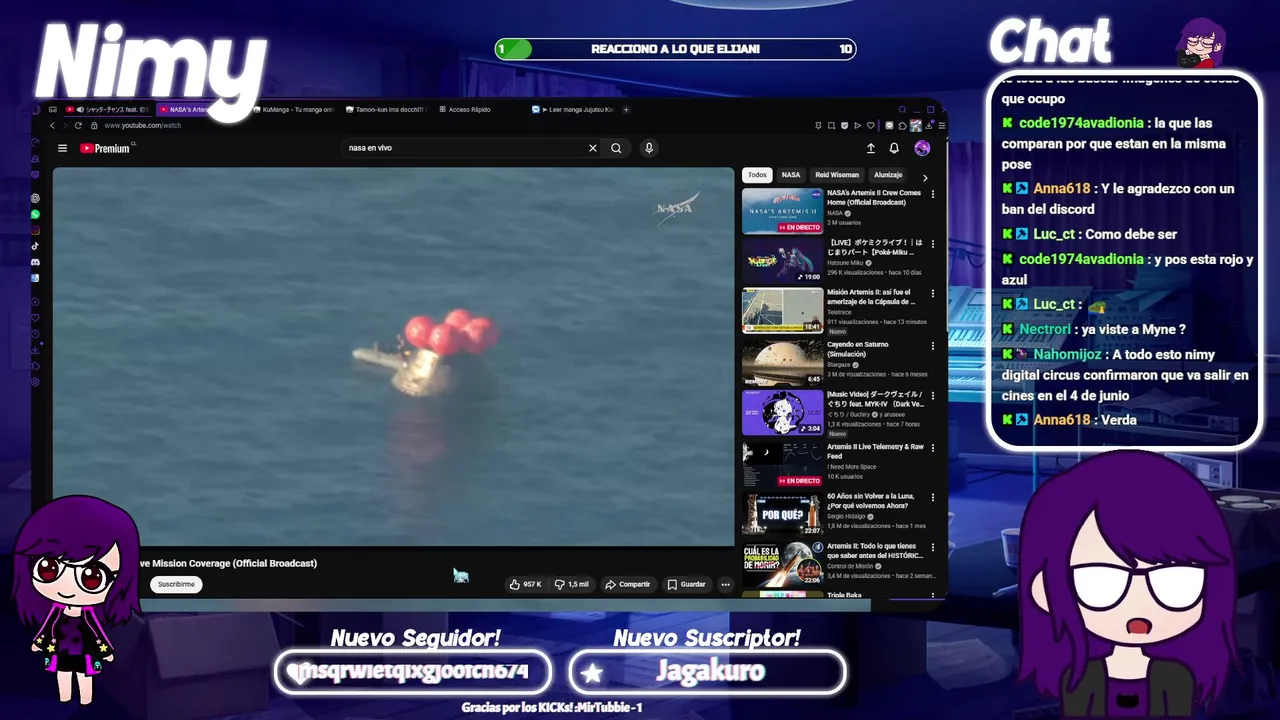Click the Suscribirme button

coord(176,584)
